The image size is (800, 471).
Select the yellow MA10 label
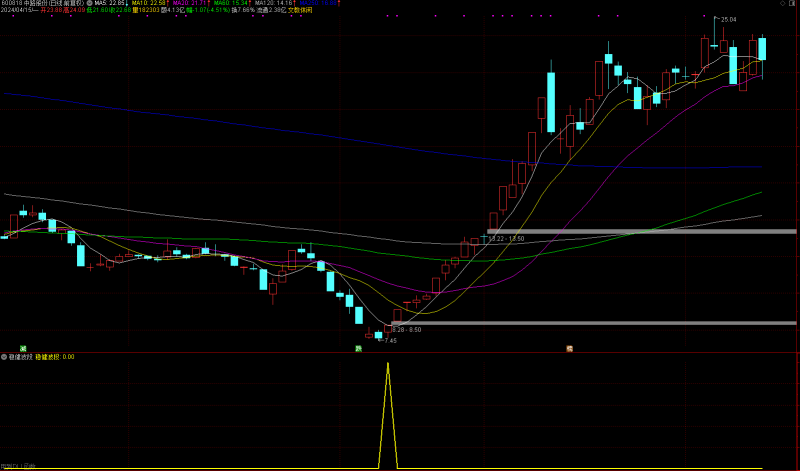(152, 4)
